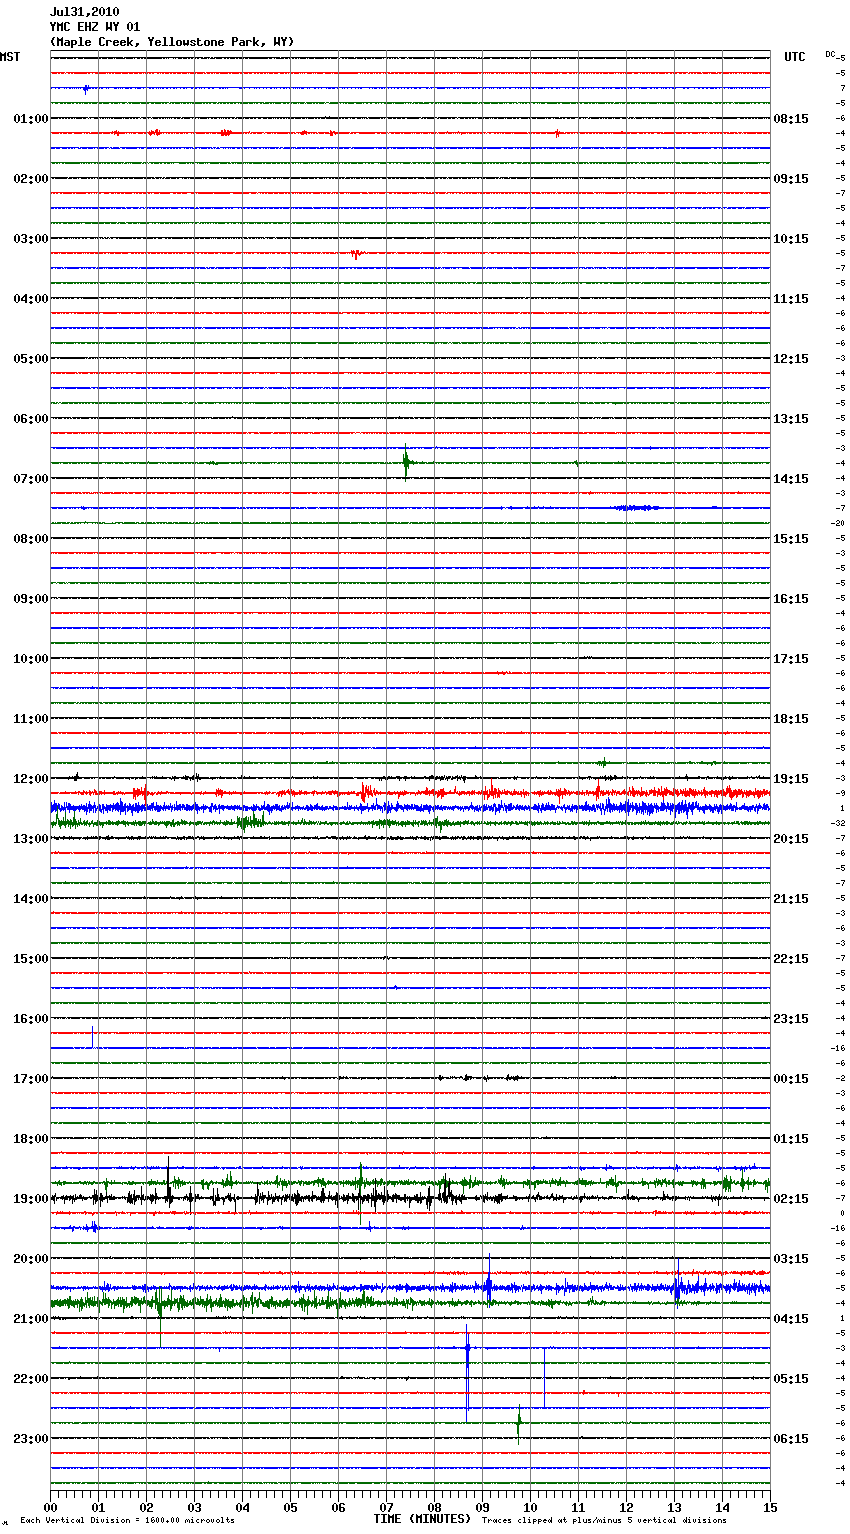The height and width of the screenshot is (1534, 850).
Task: Click the 'DC' offset column header
Action: tap(830, 54)
